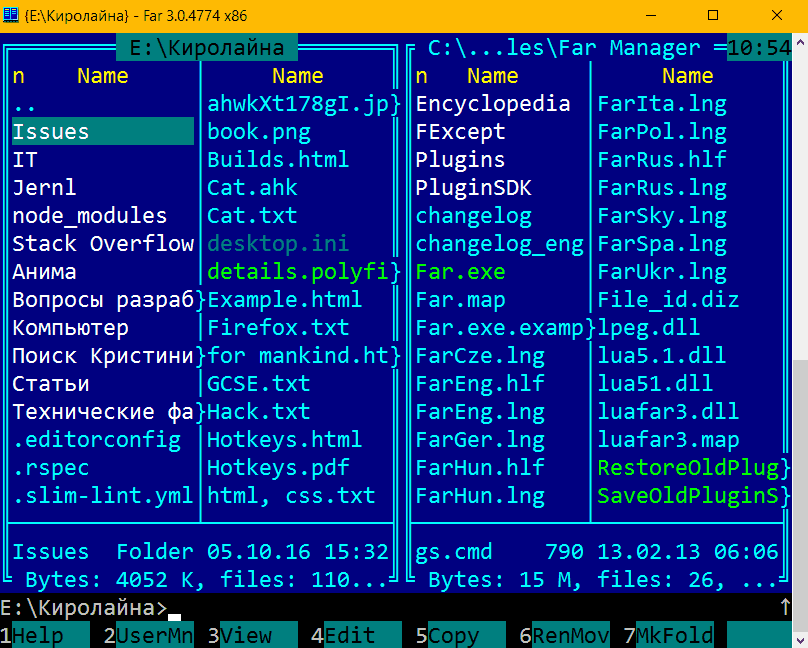Select the lua5.1.dll file
The image size is (808, 648).
click(662, 356)
